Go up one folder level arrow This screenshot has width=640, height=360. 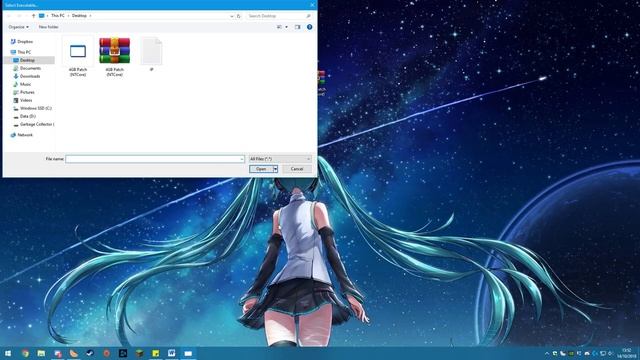pyautogui.click(x=33, y=16)
